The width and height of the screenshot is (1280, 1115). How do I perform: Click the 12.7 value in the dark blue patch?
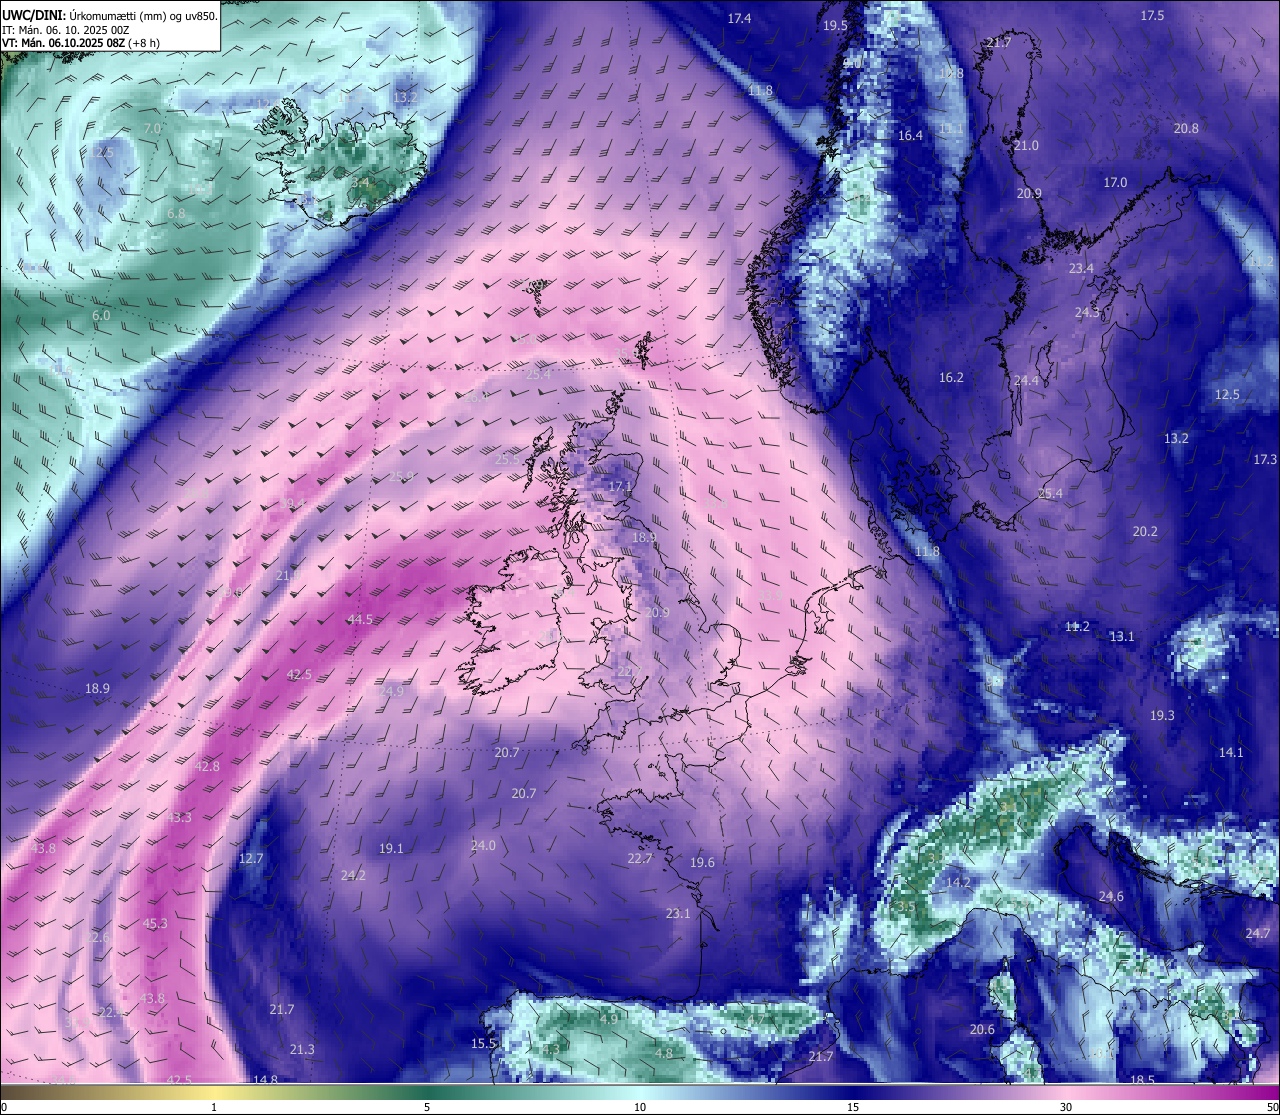pos(251,858)
